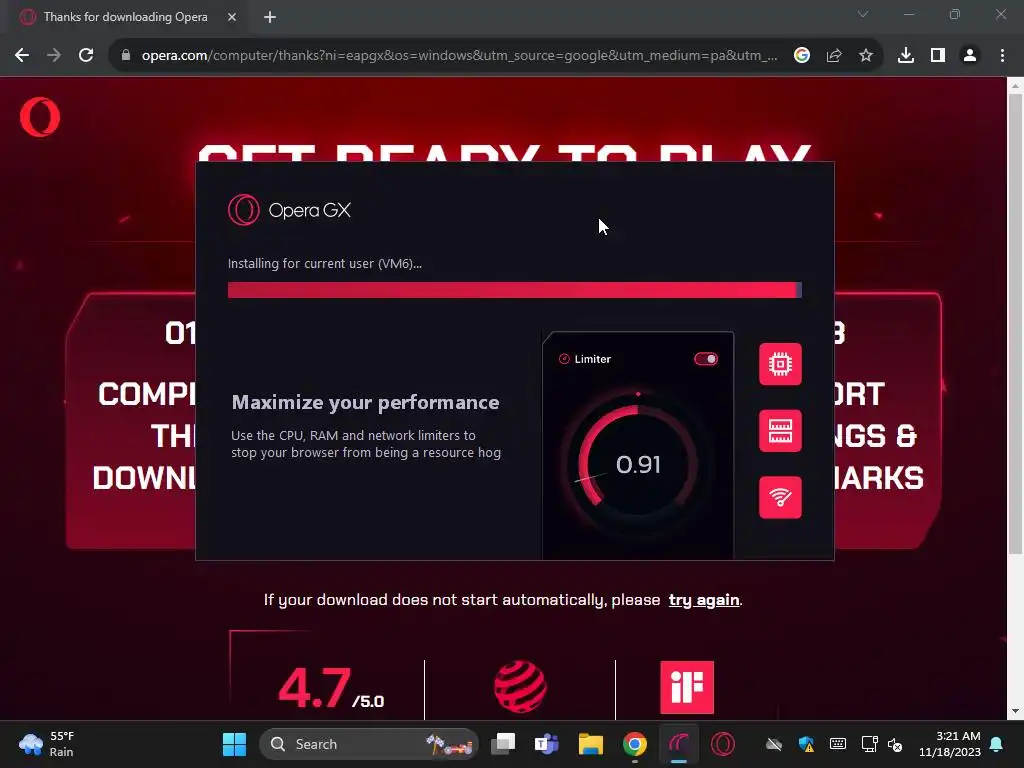Open the notifications bell
Viewport: 1024px width, 768px height.
pyautogui.click(x=997, y=744)
